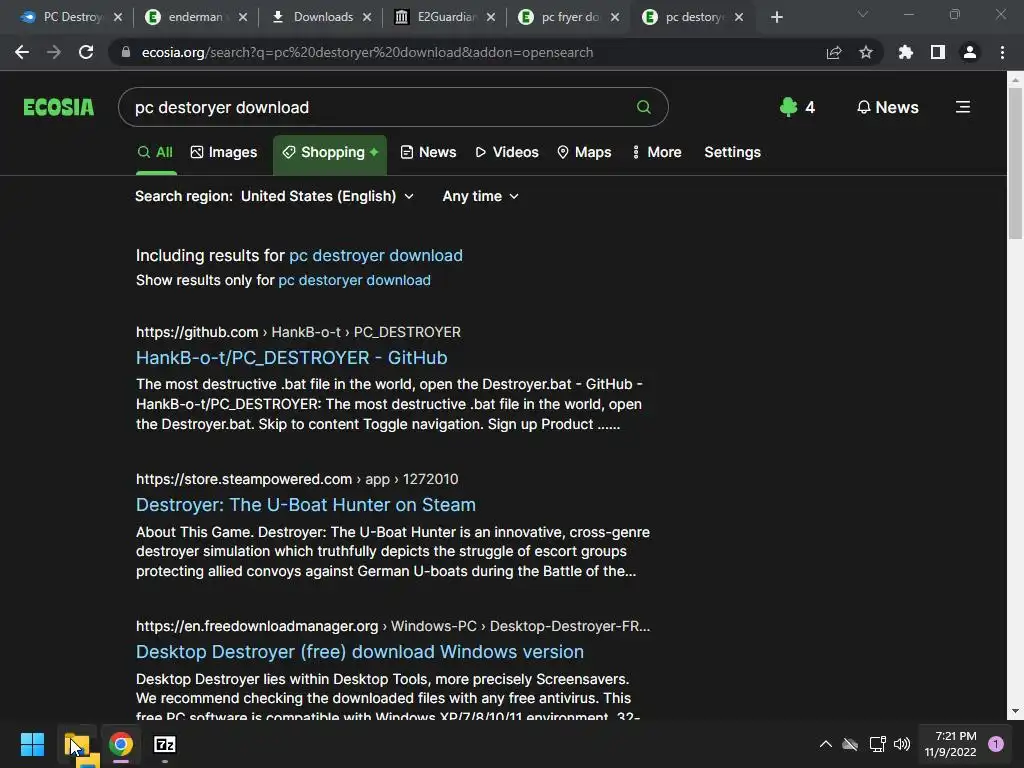1024x768 pixels.
Task: Open tab search chevron in title bar
Action: coord(863,14)
